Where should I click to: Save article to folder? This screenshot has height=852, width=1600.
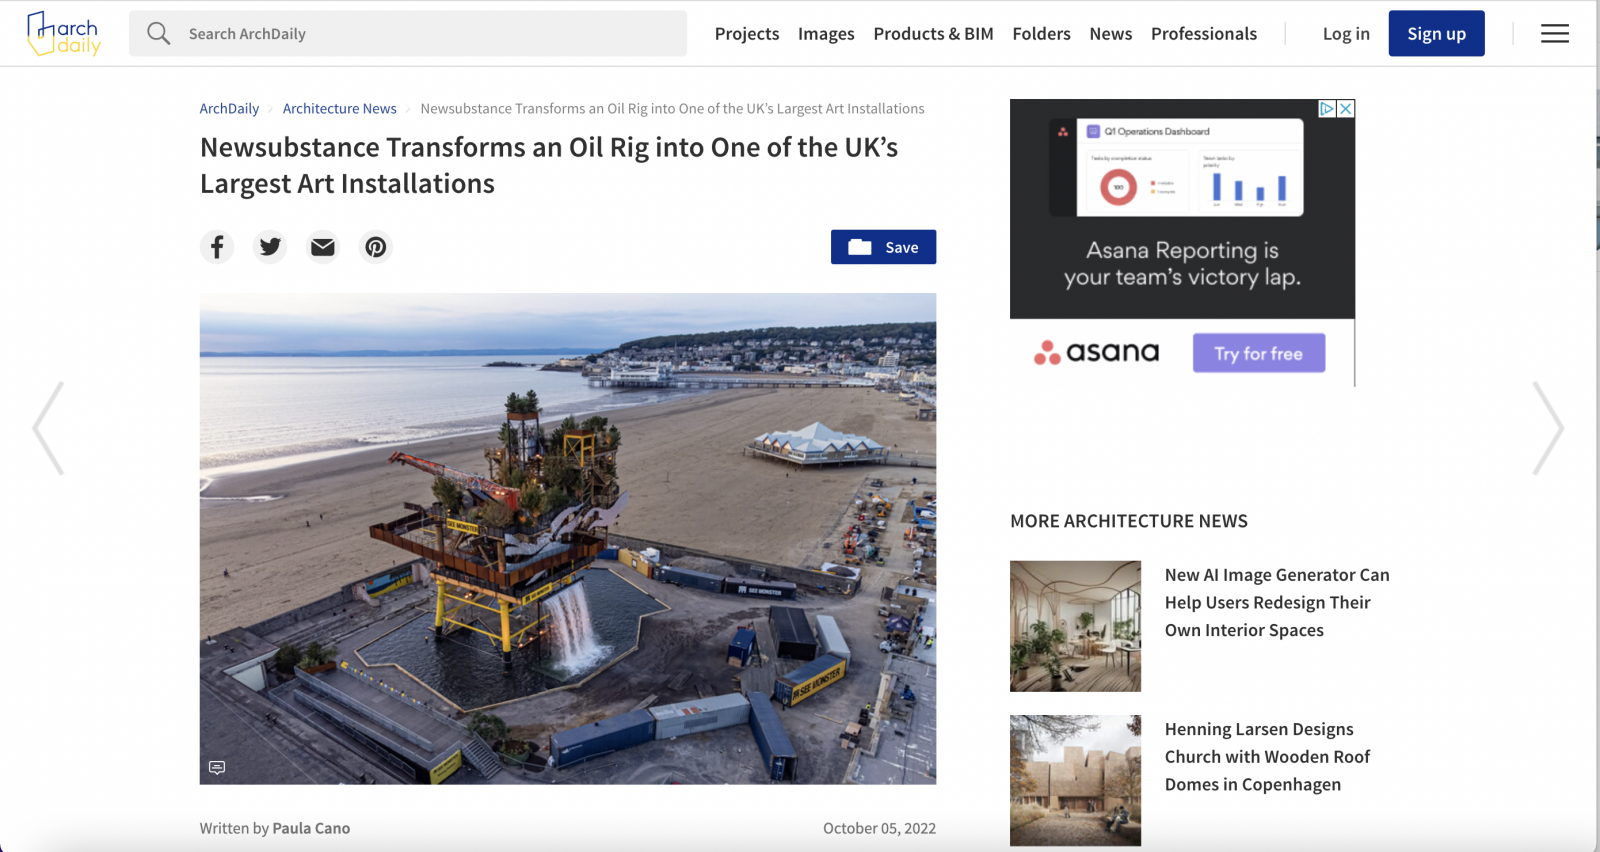pos(883,247)
